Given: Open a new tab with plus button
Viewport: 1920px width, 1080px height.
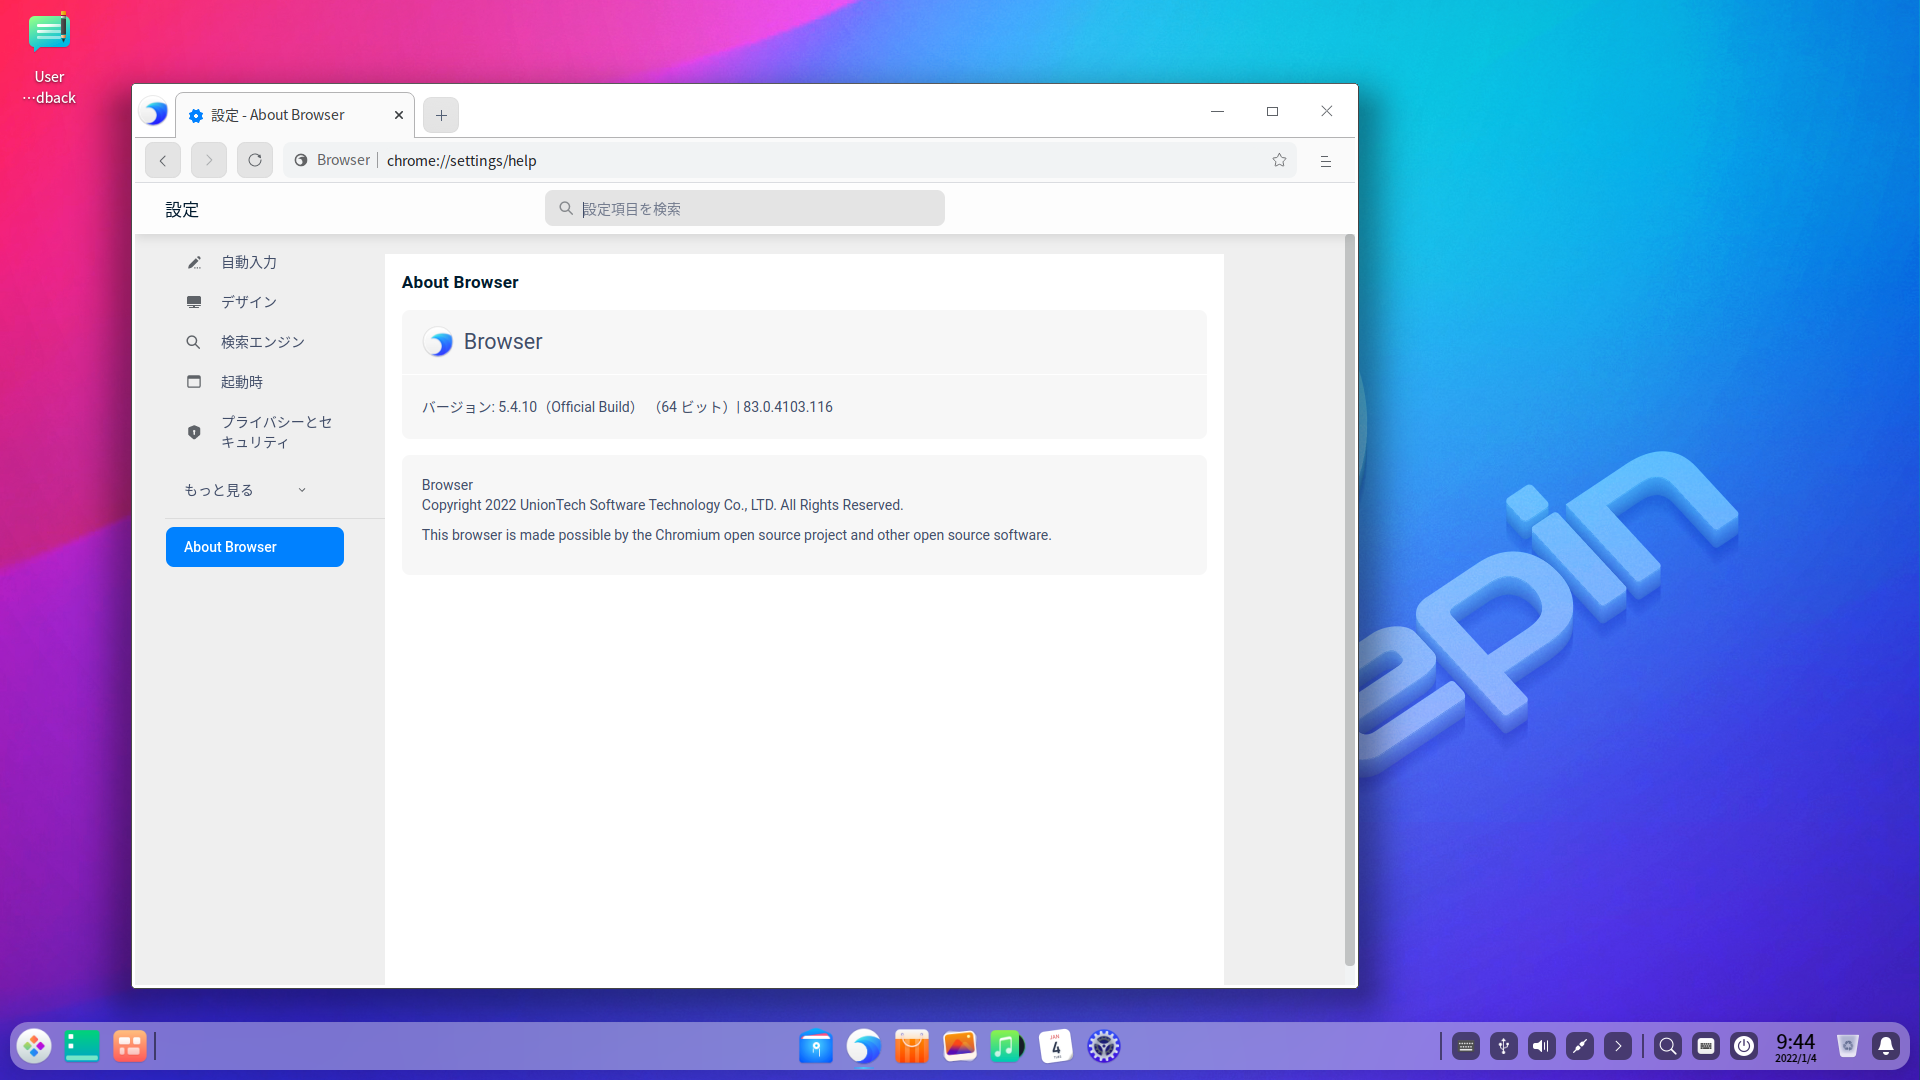Looking at the screenshot, I should coord(441,115).
